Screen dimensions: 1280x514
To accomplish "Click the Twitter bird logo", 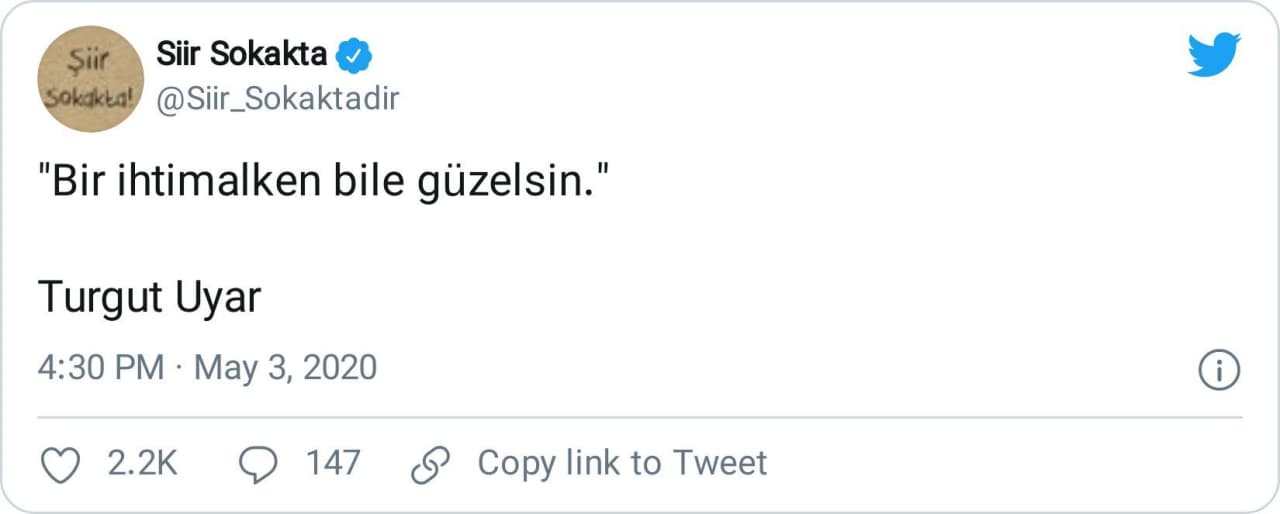I will (x=1214, y=54).
